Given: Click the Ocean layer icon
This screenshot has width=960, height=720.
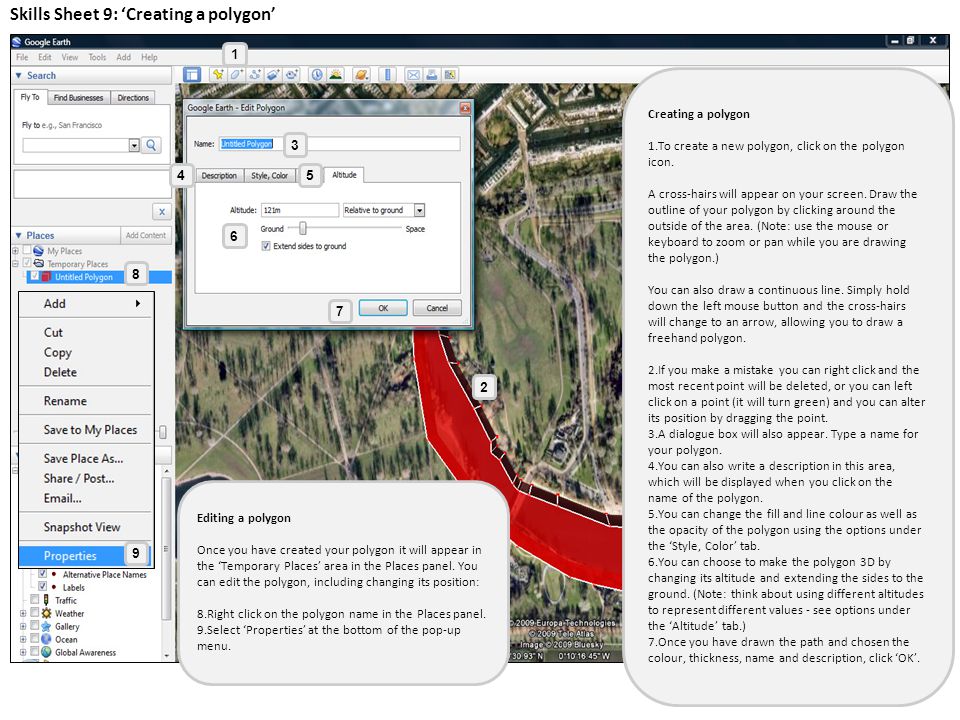Looking at the screenshot, I should click(x=46, y=639).
